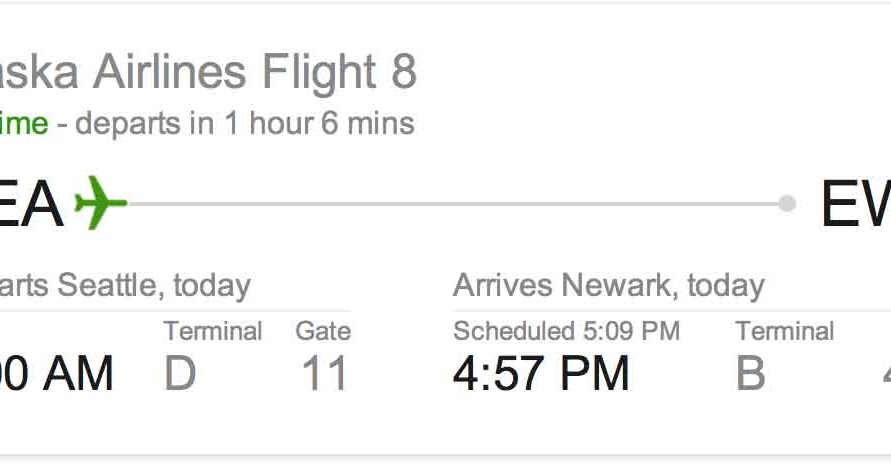Click the departure Terminal label
The image size is (891, 468).
tap(213, 331)
